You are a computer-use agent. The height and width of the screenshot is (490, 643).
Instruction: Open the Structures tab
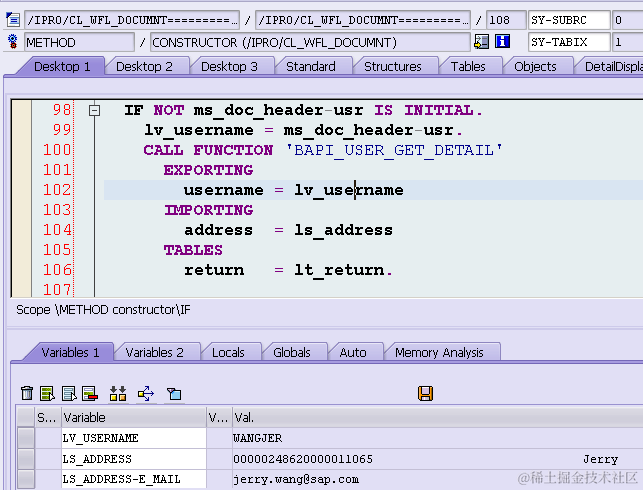point(392,66)
